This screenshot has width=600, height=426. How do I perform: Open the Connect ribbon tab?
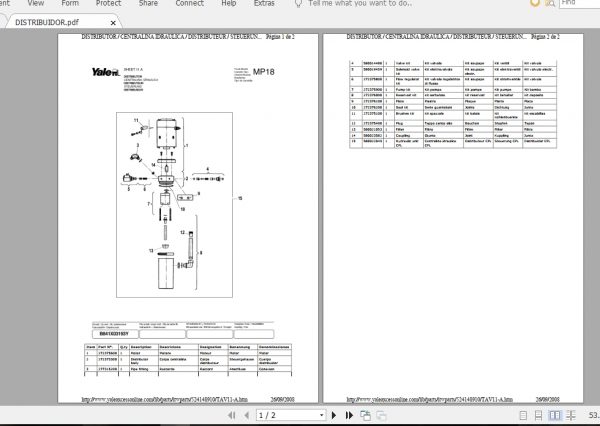coord(190,3)
